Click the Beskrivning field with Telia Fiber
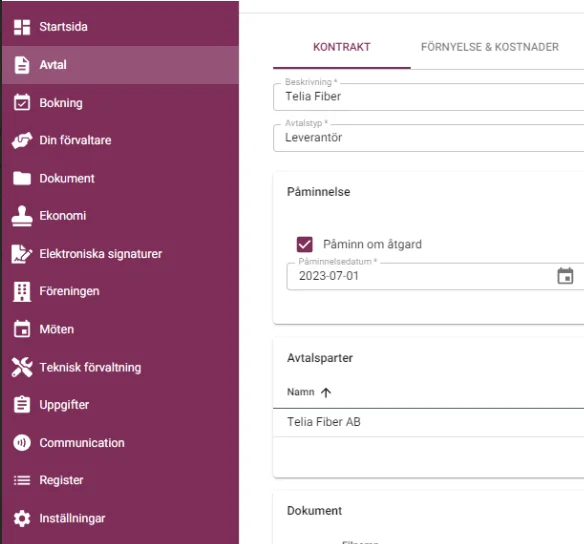This screenshot has width=584, height=544. click(428, 97)
